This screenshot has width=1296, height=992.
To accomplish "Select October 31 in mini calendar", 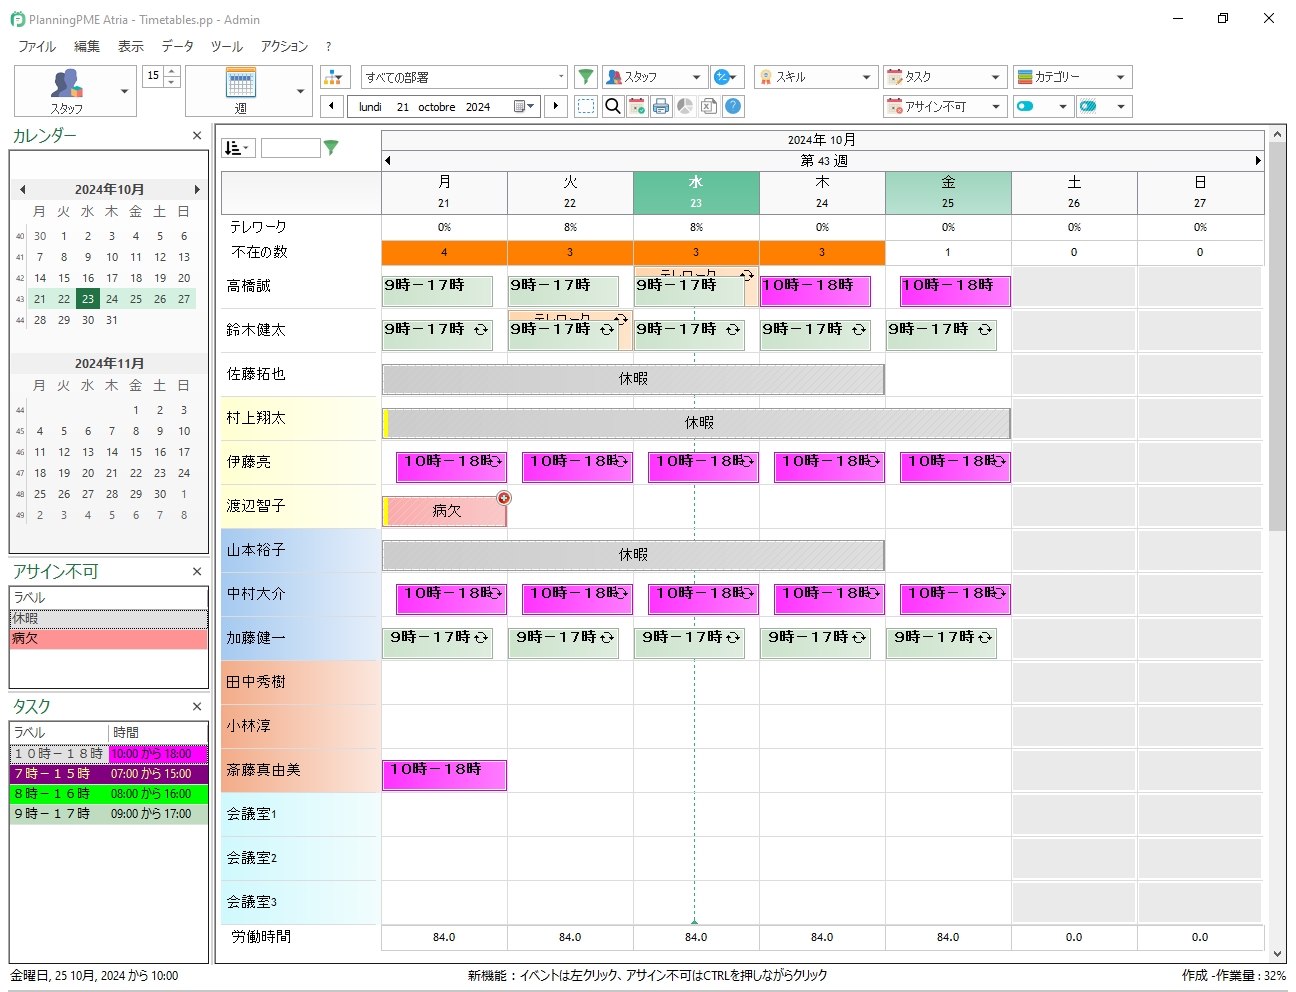I will 112,320.
